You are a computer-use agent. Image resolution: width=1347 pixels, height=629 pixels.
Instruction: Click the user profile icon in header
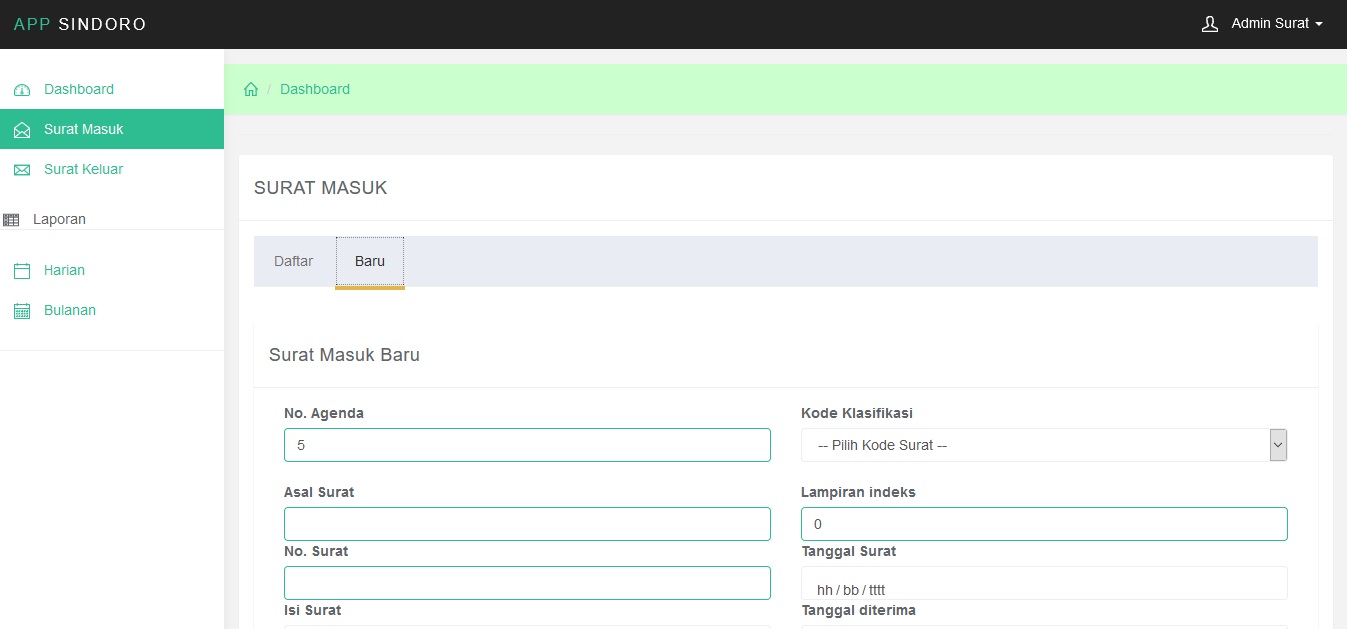[x=1209, y=24]
